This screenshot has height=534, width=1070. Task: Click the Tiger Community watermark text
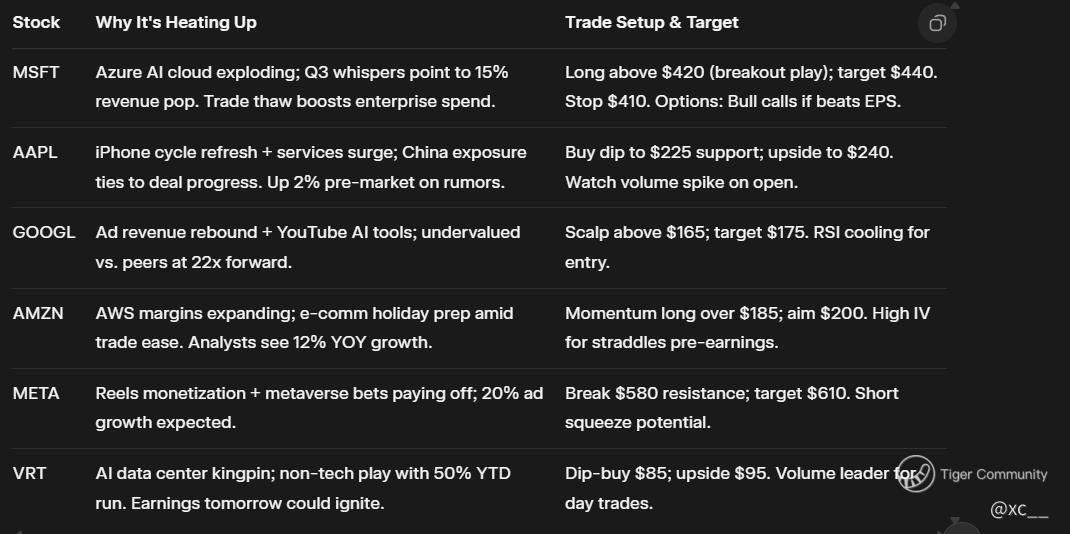[x=993, y=475]
